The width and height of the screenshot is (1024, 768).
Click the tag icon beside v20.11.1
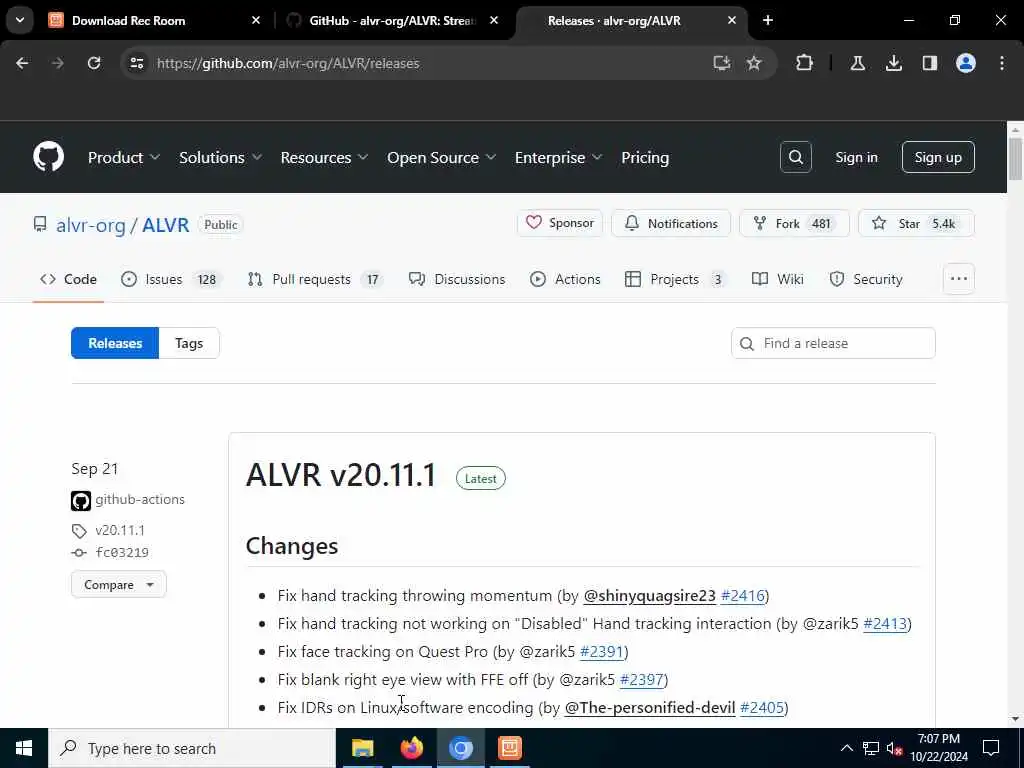pos(79,531)
